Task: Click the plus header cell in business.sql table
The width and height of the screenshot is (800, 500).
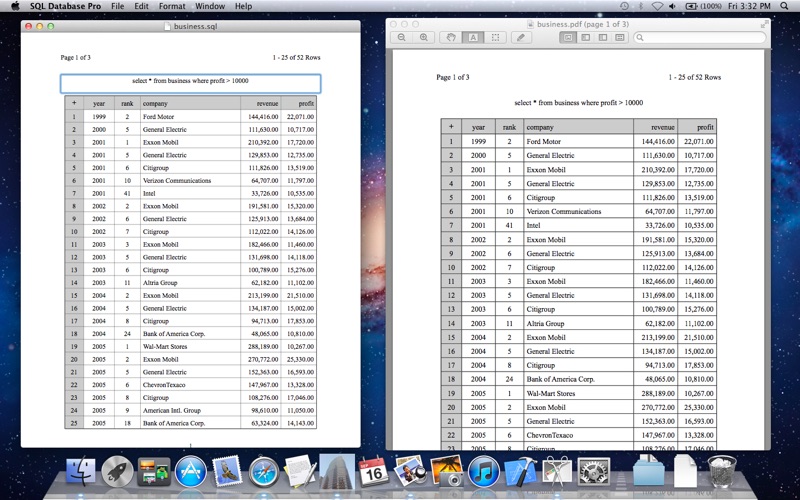Action: point(74,103)
